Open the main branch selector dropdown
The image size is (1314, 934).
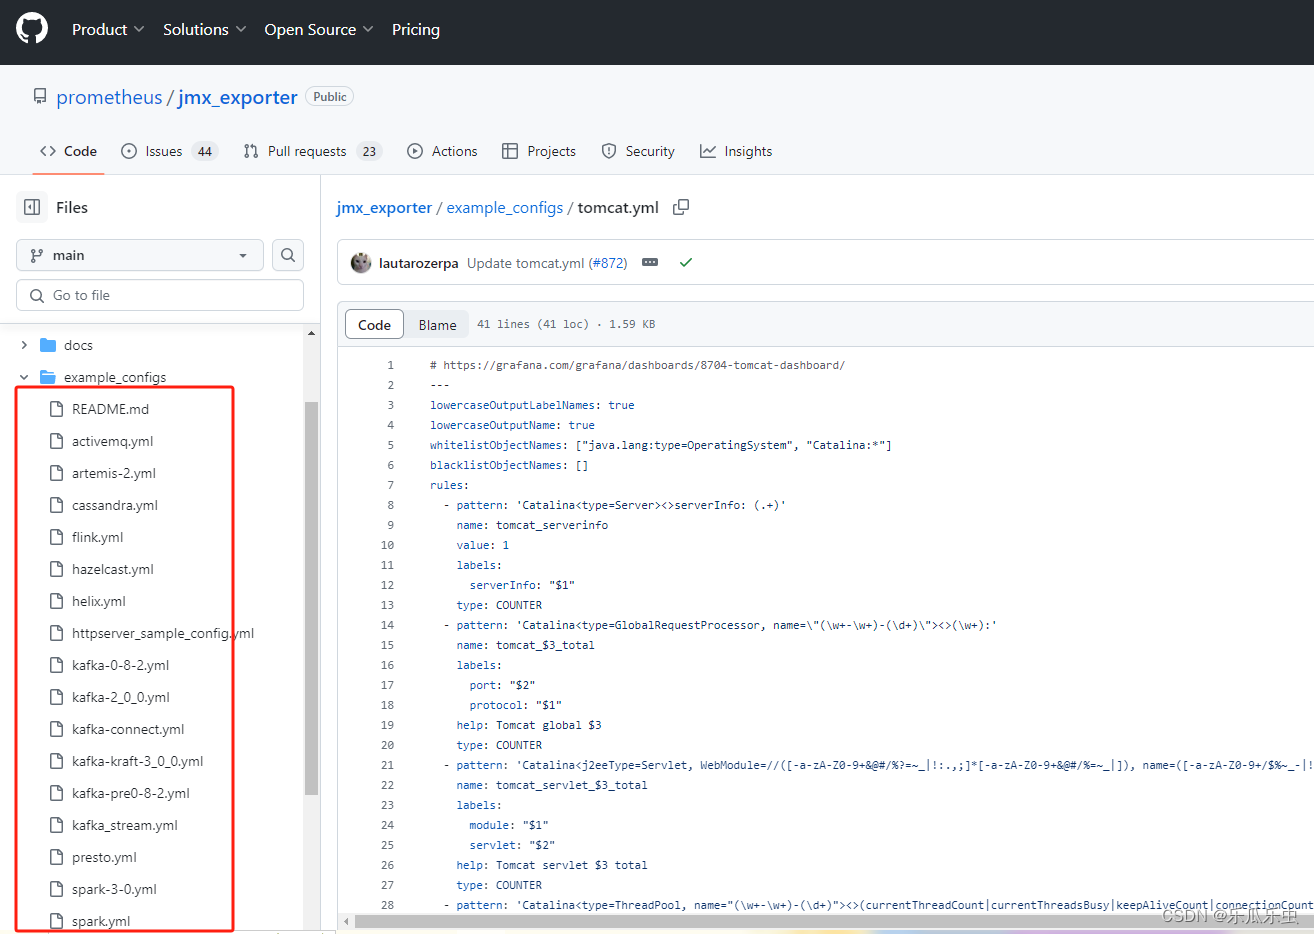[140, 255]
